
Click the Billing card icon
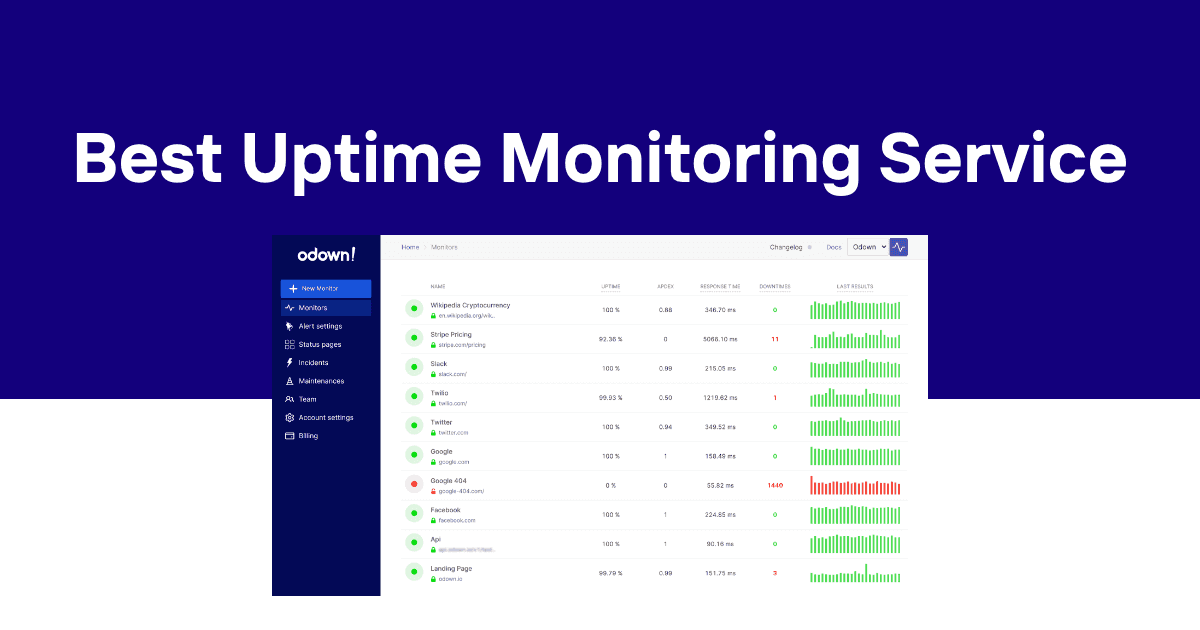pyautogui.click(x=289, y=436)
